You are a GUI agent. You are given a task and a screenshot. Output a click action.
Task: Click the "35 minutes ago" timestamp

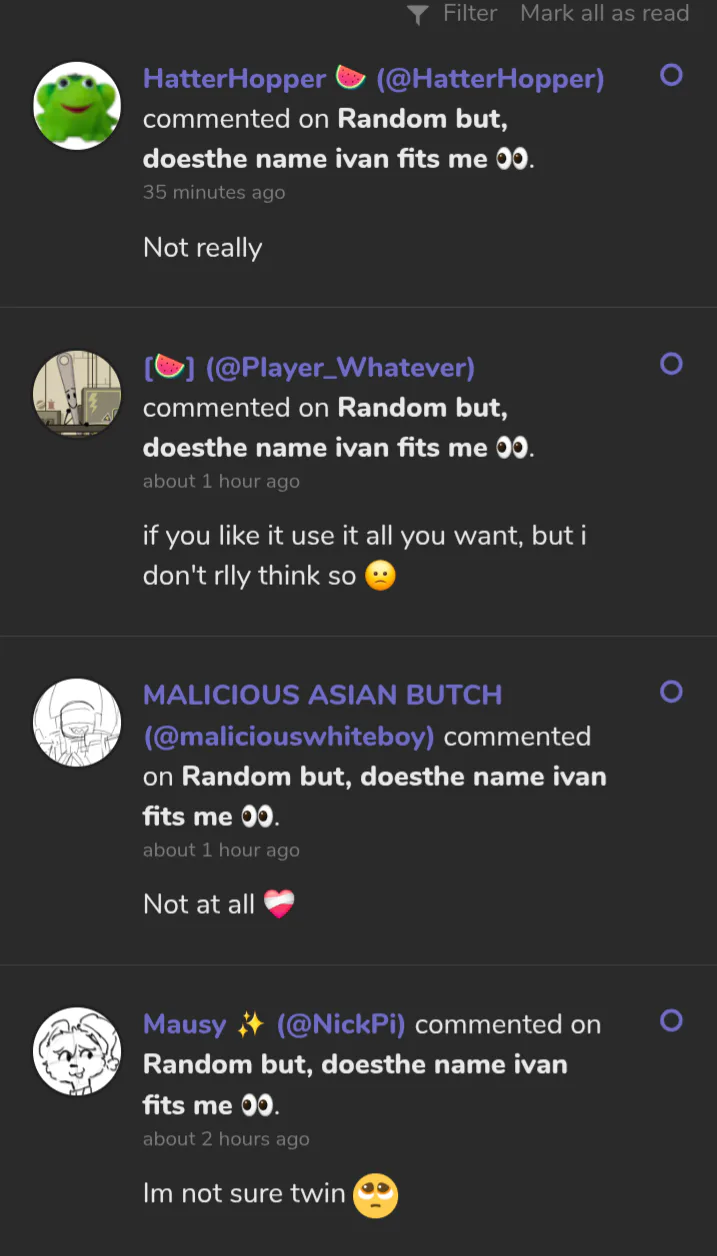tap(214, 192)
